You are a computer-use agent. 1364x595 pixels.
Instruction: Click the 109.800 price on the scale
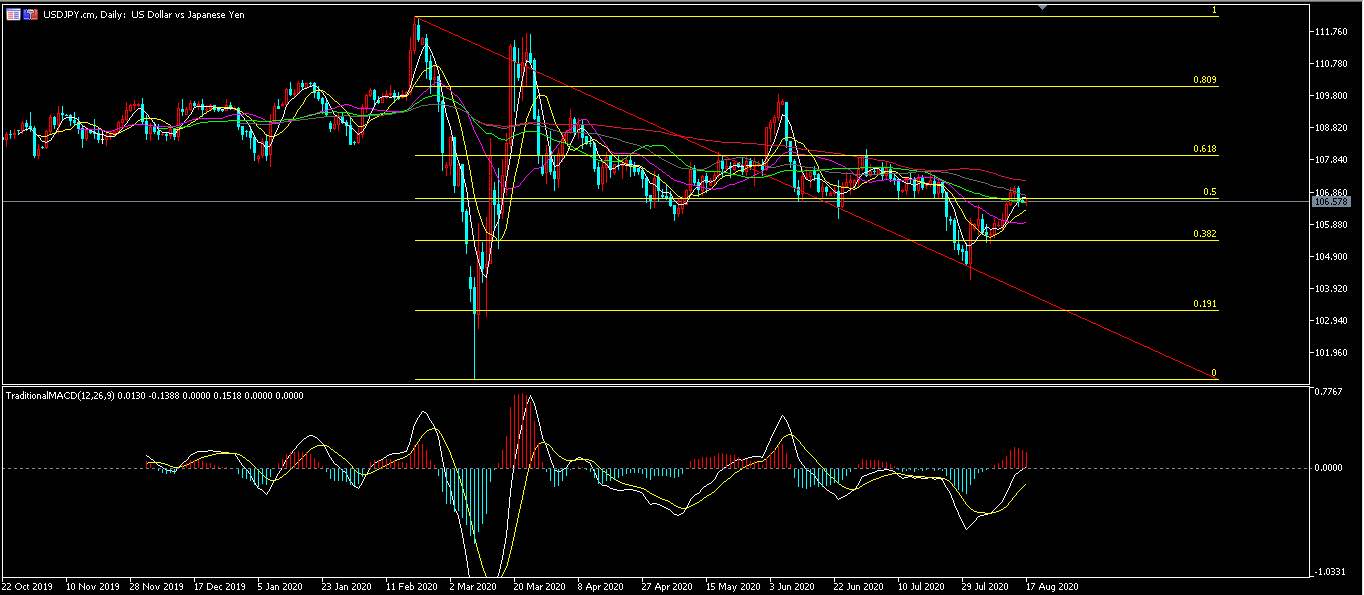click(1333, 96)
